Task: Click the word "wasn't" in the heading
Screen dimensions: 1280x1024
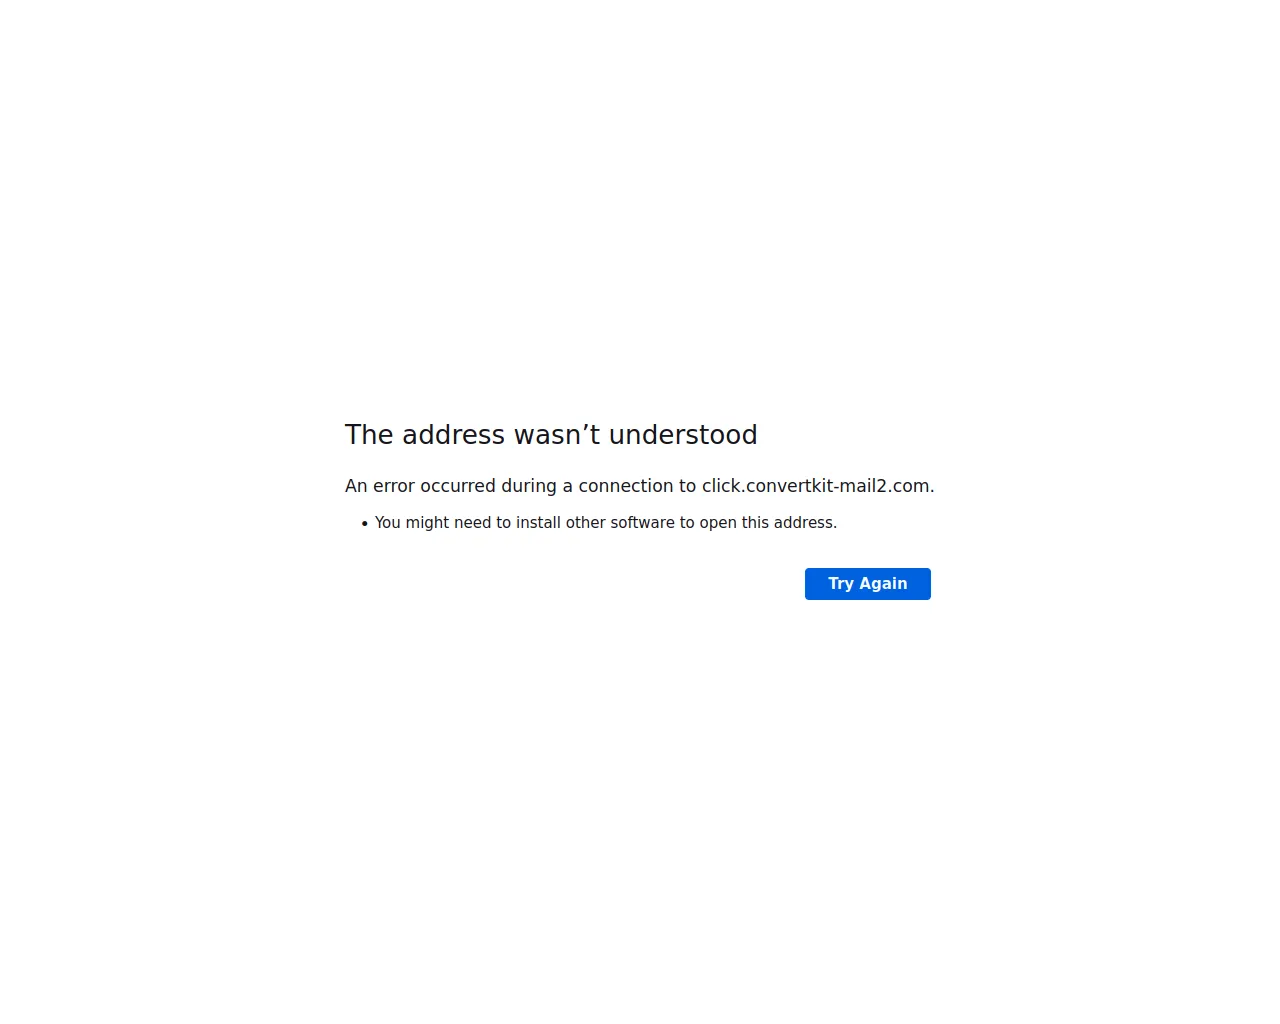Action: pos(557,435)
